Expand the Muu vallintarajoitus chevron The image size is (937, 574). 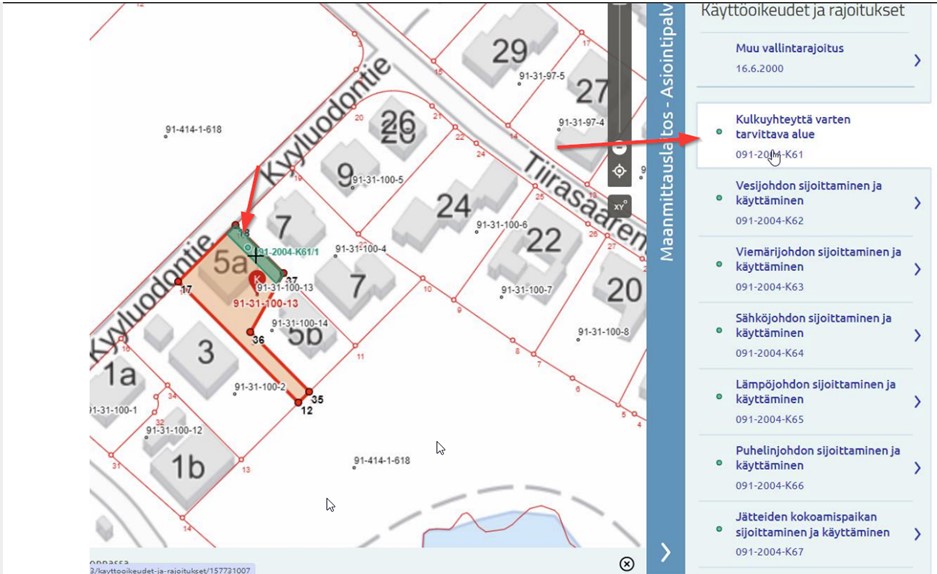click(x=917, y=61)
